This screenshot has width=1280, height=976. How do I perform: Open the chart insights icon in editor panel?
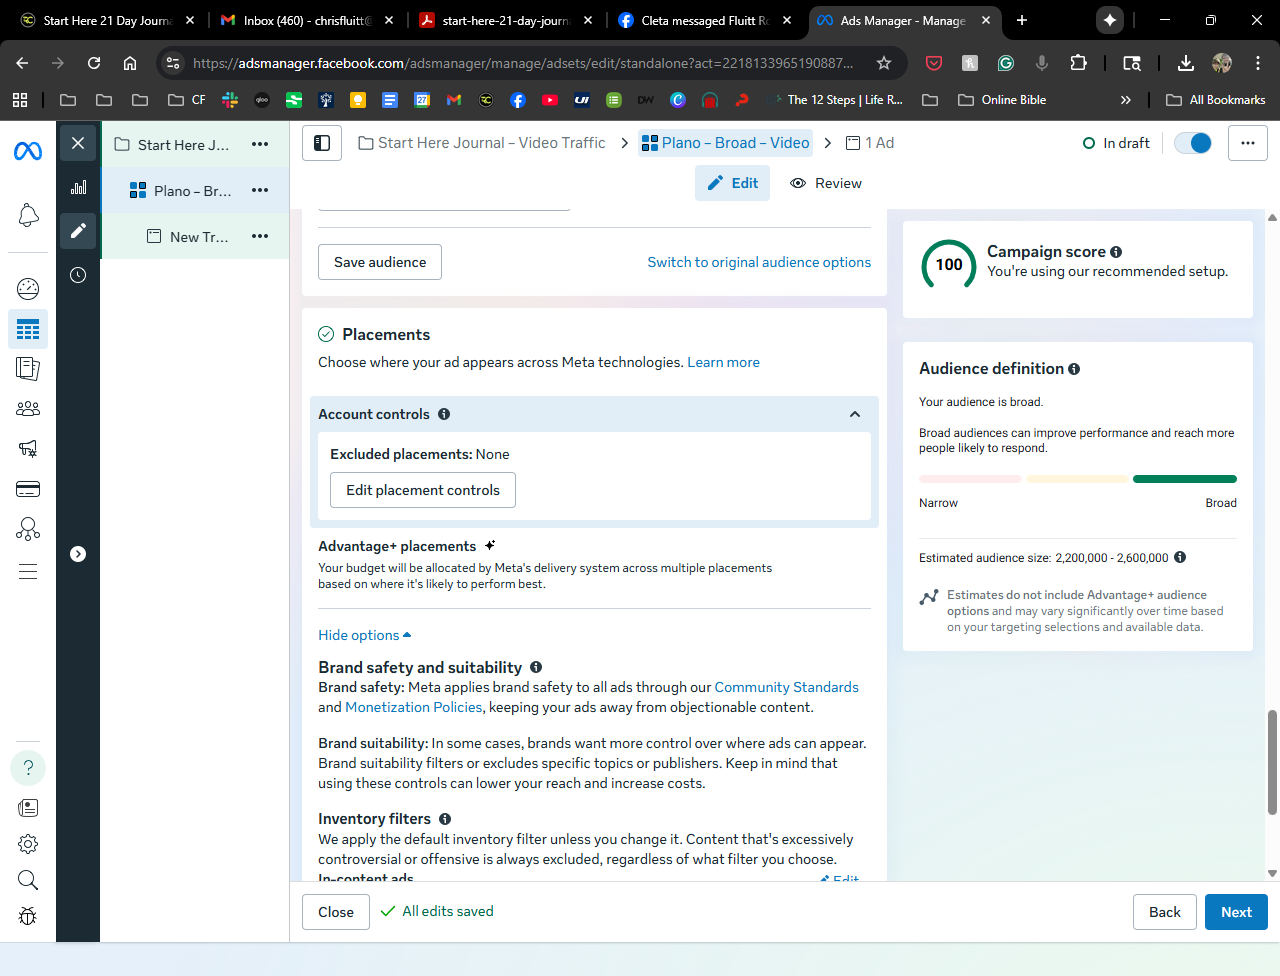78,187
